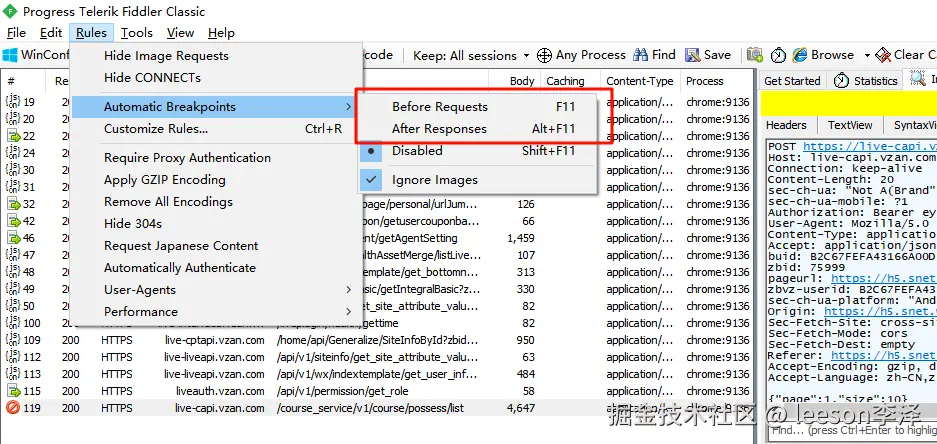Open the live-capi POST URL link
The height and width of the screenshot is (444, 937).
[x=869, y=146]
